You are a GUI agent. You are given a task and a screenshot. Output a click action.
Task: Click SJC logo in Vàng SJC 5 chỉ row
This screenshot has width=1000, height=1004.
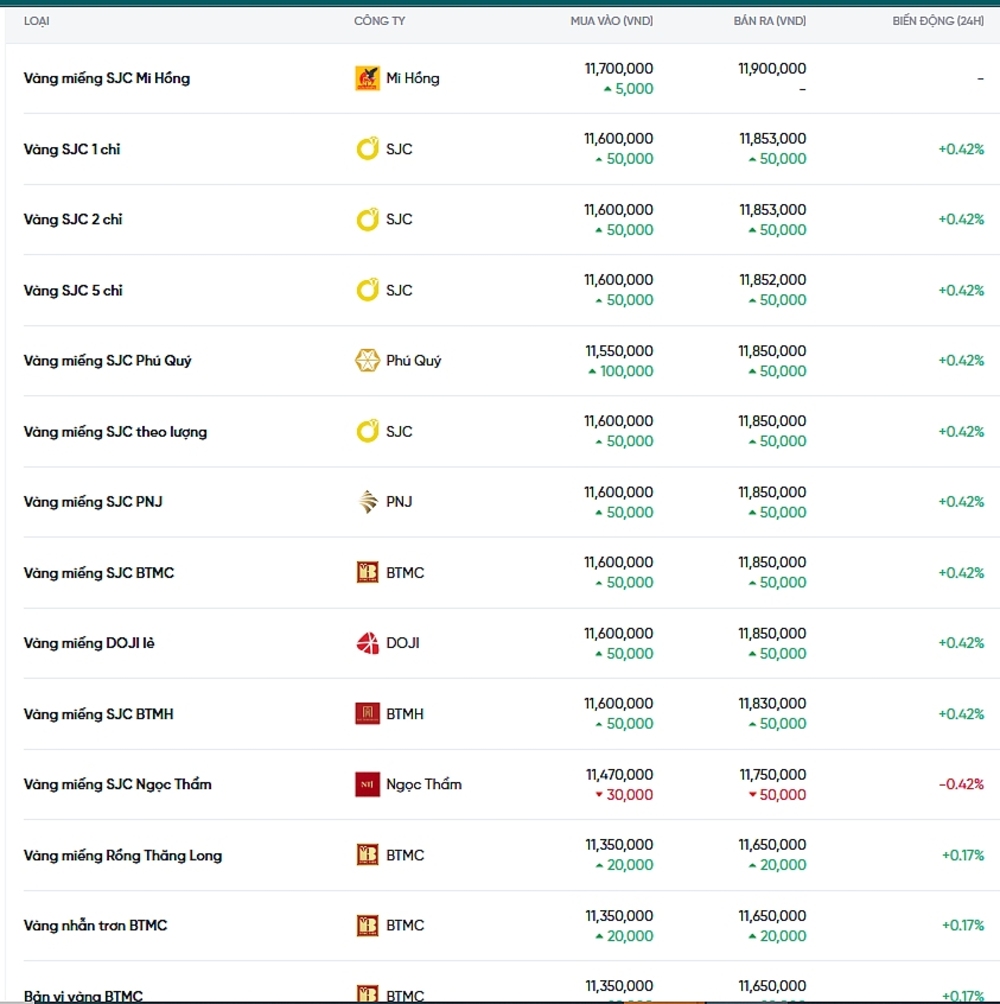(367, 291)
